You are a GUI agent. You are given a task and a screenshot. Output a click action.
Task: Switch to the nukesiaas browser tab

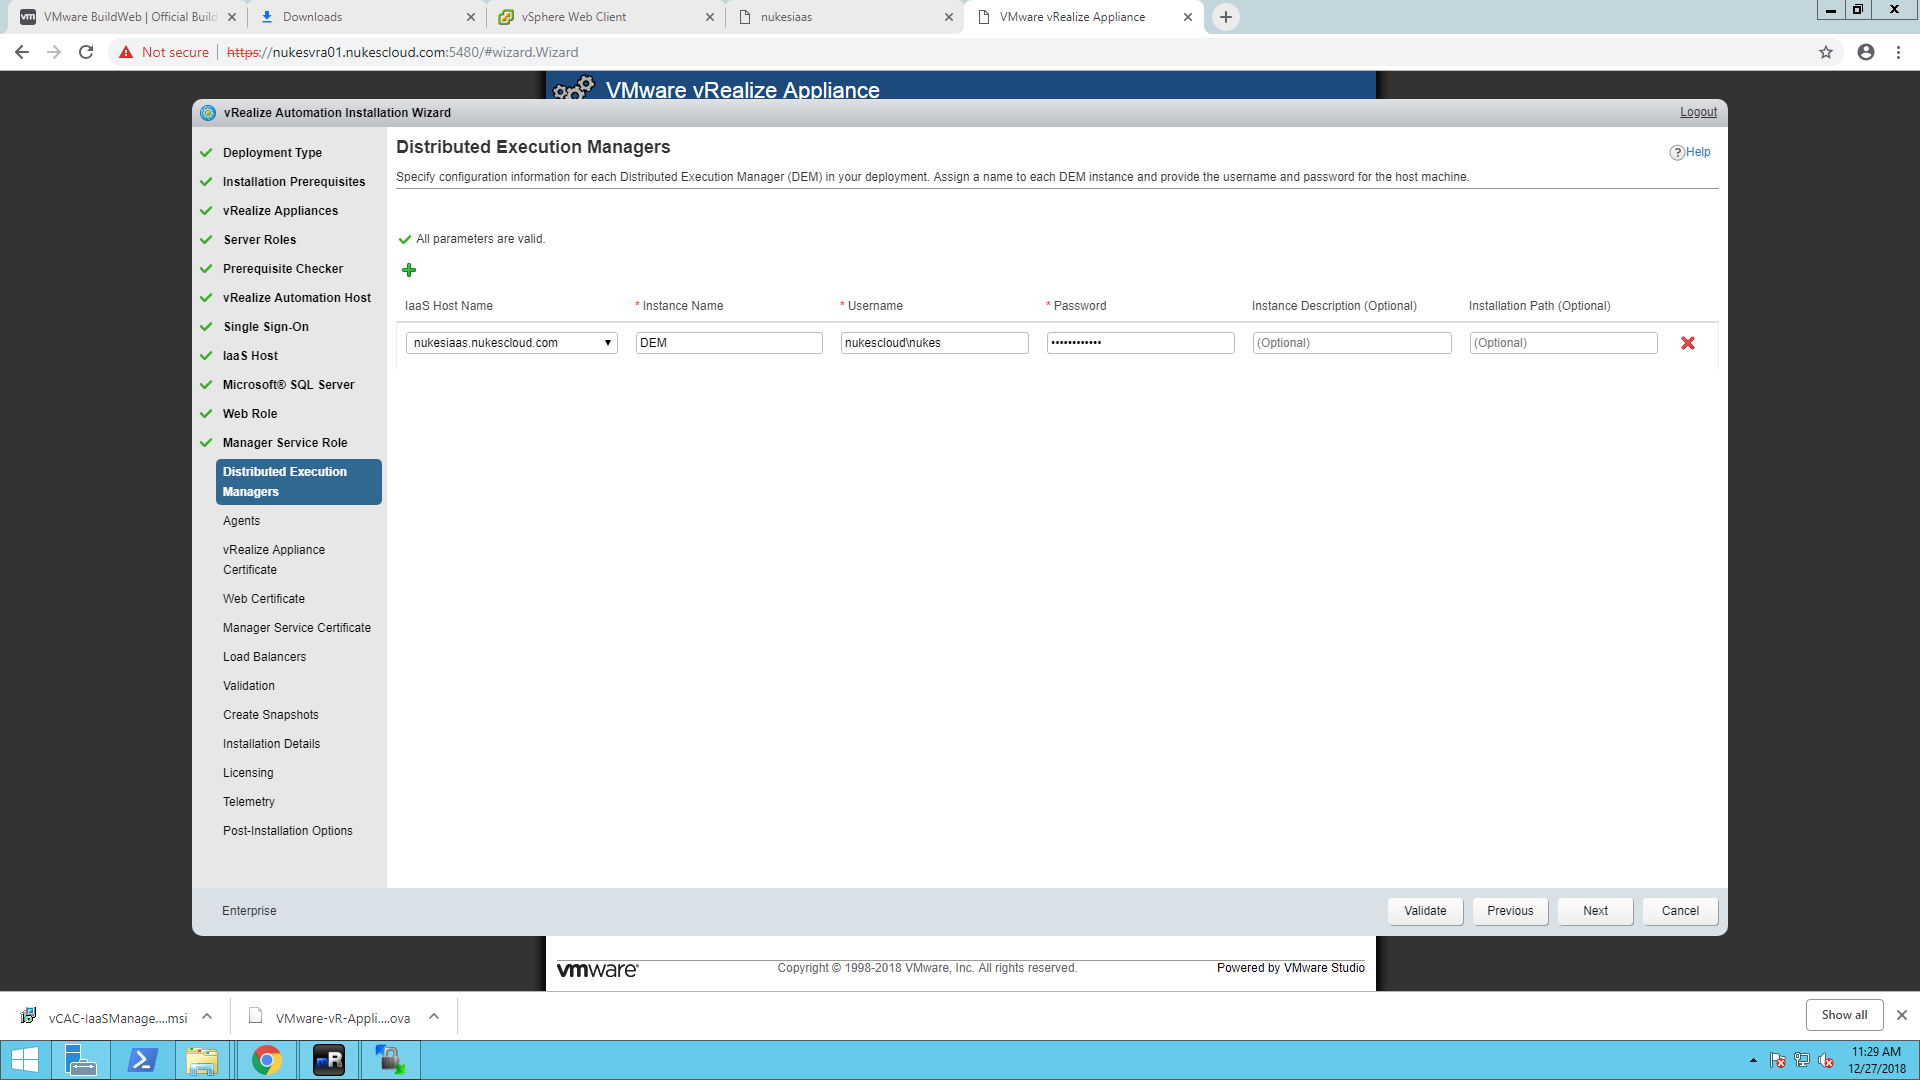(845, 17)
